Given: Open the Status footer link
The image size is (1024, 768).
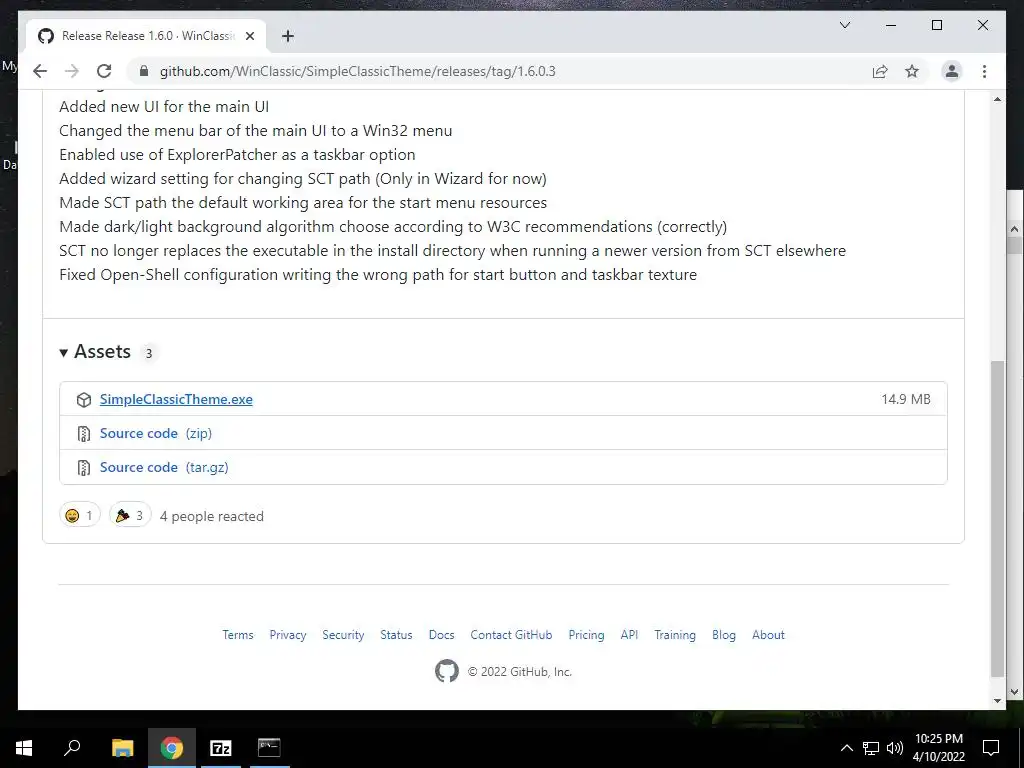Looking at the screenshot, I should click(396, 635).
